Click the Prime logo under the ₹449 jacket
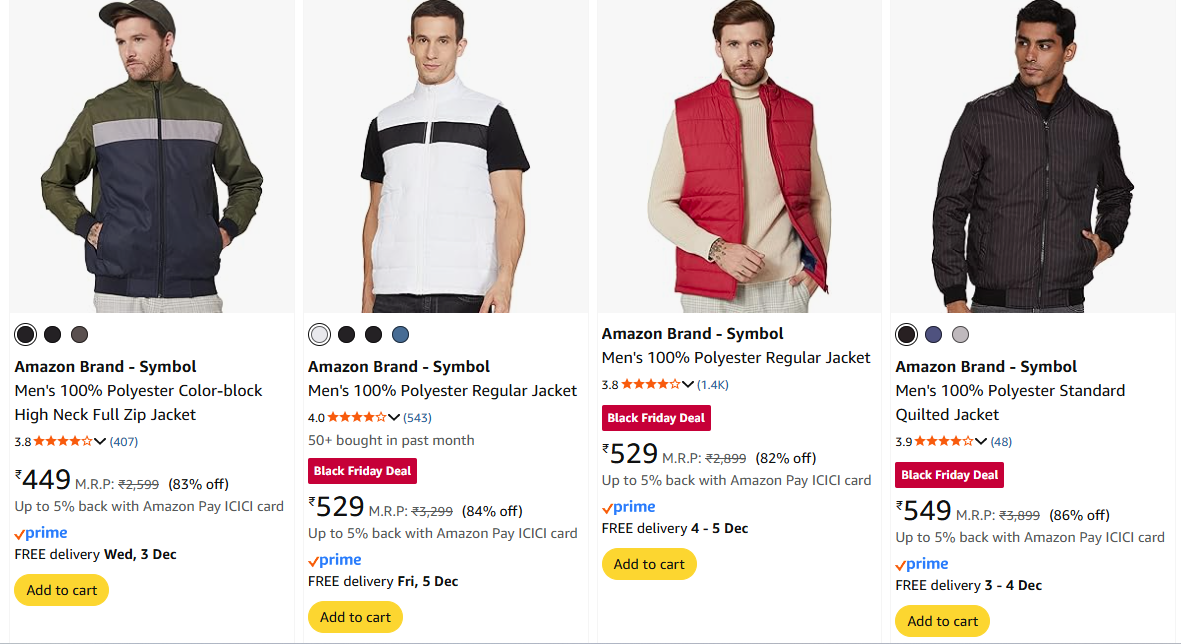Image resolution: width=1181 pixels, height=644 pixels. point(41,533)
